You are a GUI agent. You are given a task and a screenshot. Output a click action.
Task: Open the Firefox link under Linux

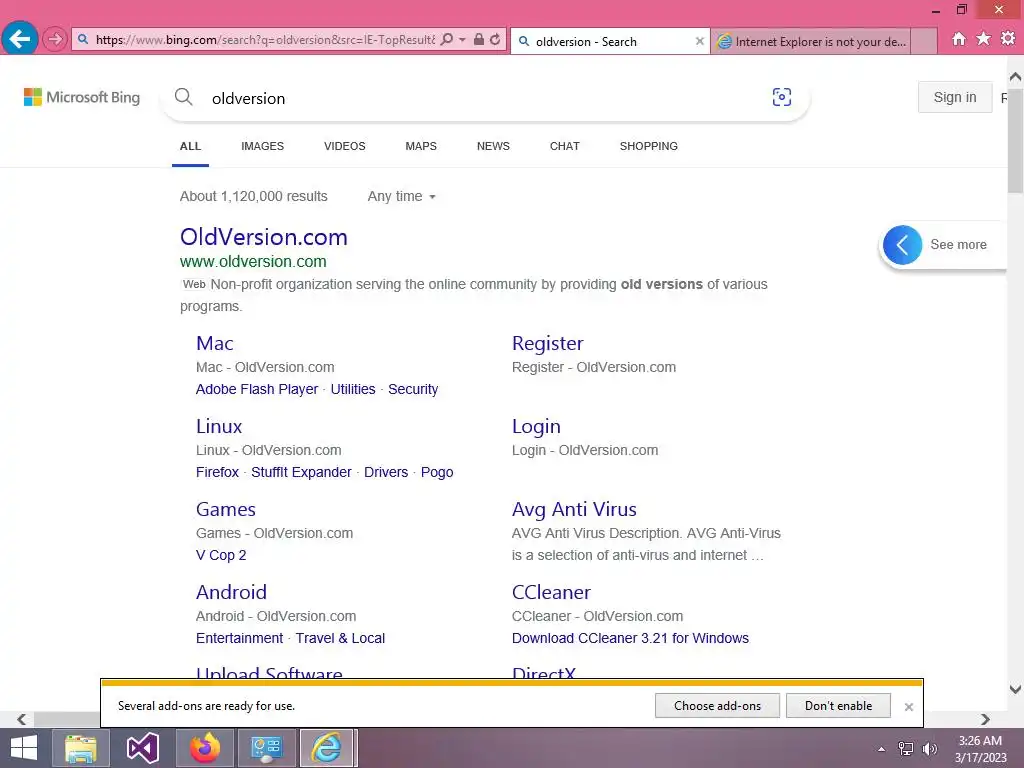click(x=217, y=472)
